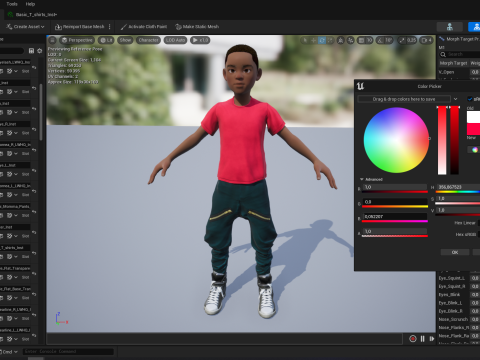Choose the Translate gizmo tool

pyautogui.click(x=313, y=40)
